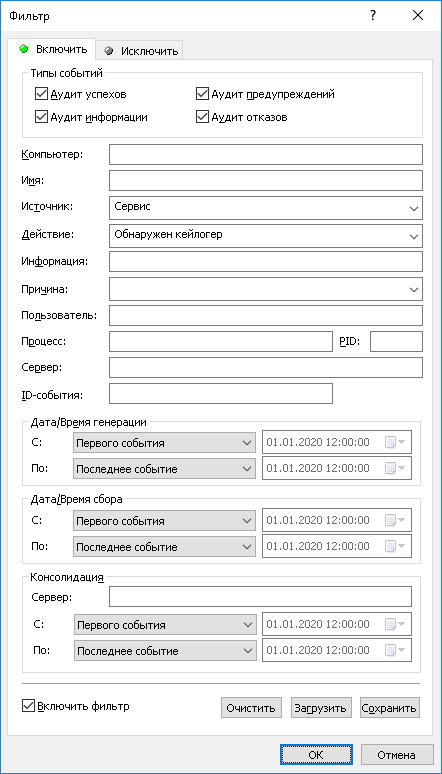The width and height of the screenshot is (442, 774).
Task: Open the Действие dropdown with Обнаружен кейлогер
Action: [x=266, y=235]
